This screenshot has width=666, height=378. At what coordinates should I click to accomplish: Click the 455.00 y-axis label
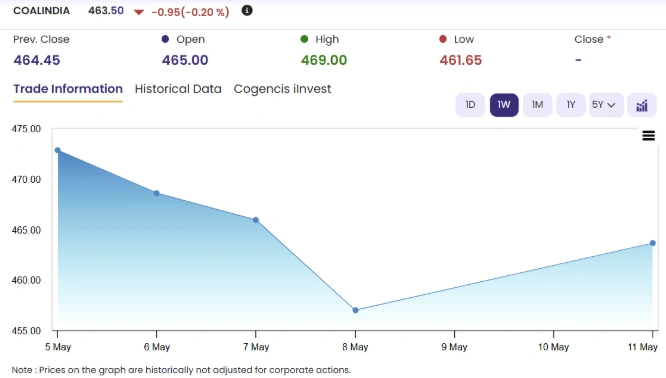pyautogui.click(x=26, y=331)
